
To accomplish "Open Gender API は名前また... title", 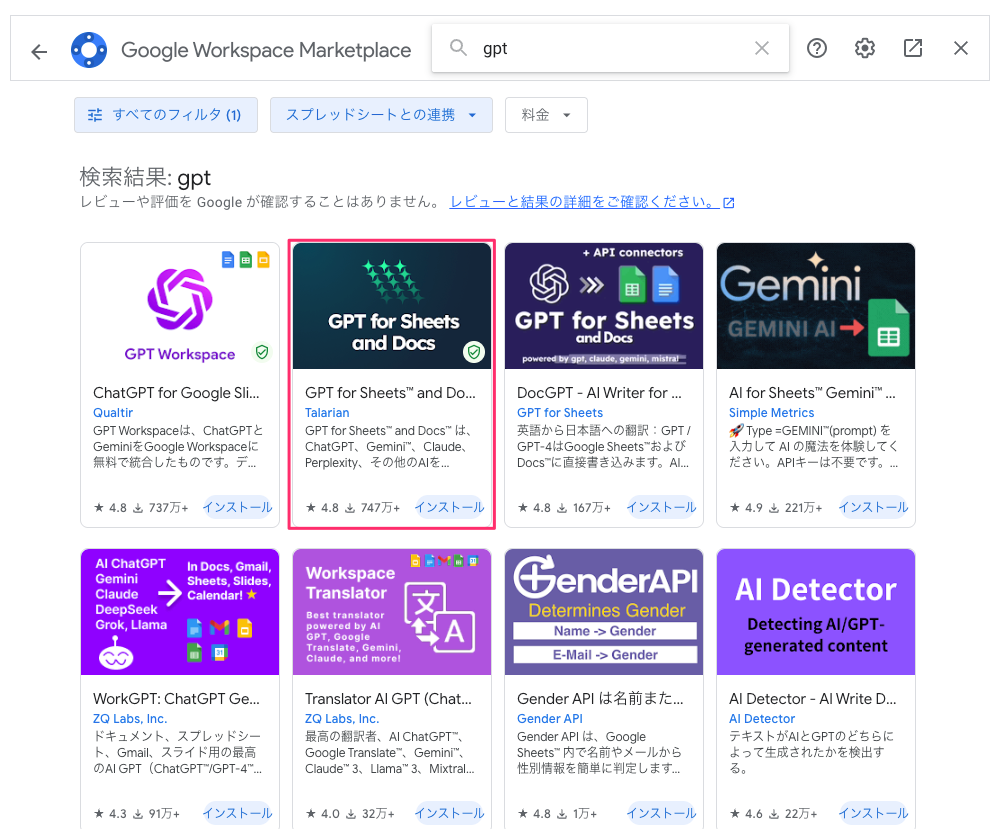I will 600,698.
